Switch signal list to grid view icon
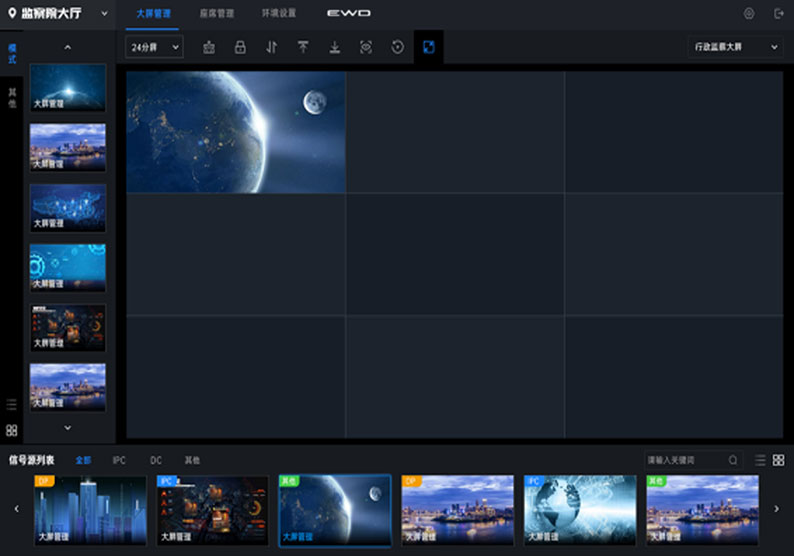This screenshot has width=794, height=556. 778,460
